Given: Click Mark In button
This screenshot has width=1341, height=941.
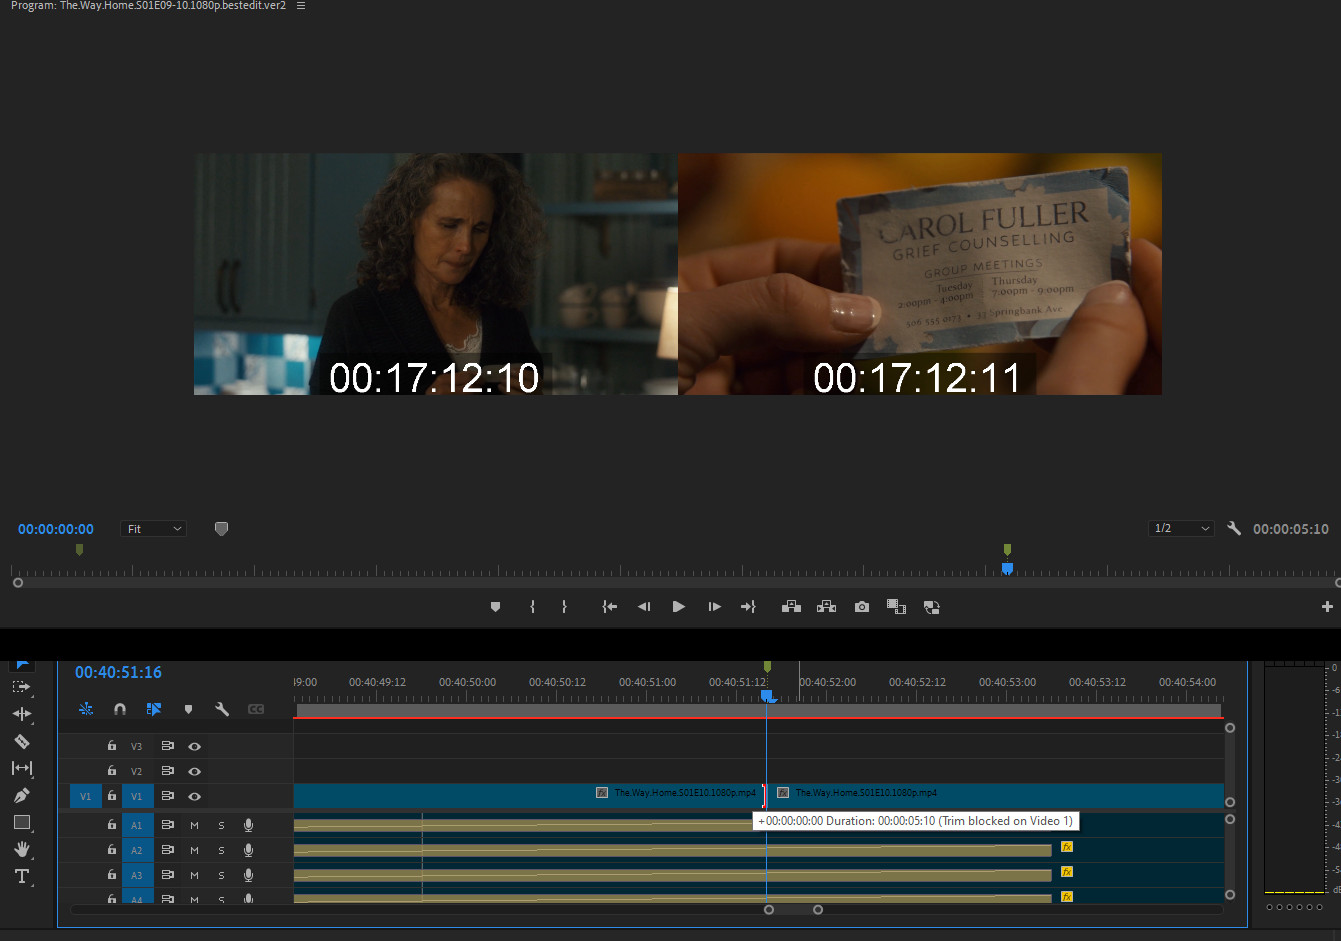Looking at the screenshot, I should (532, 607).
